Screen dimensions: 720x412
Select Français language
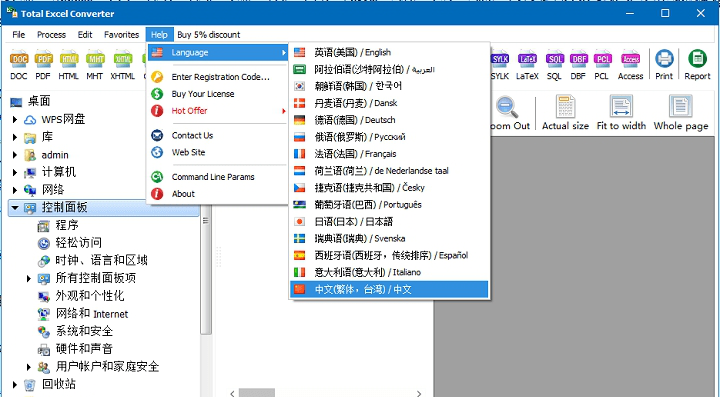tap(389, 154)
